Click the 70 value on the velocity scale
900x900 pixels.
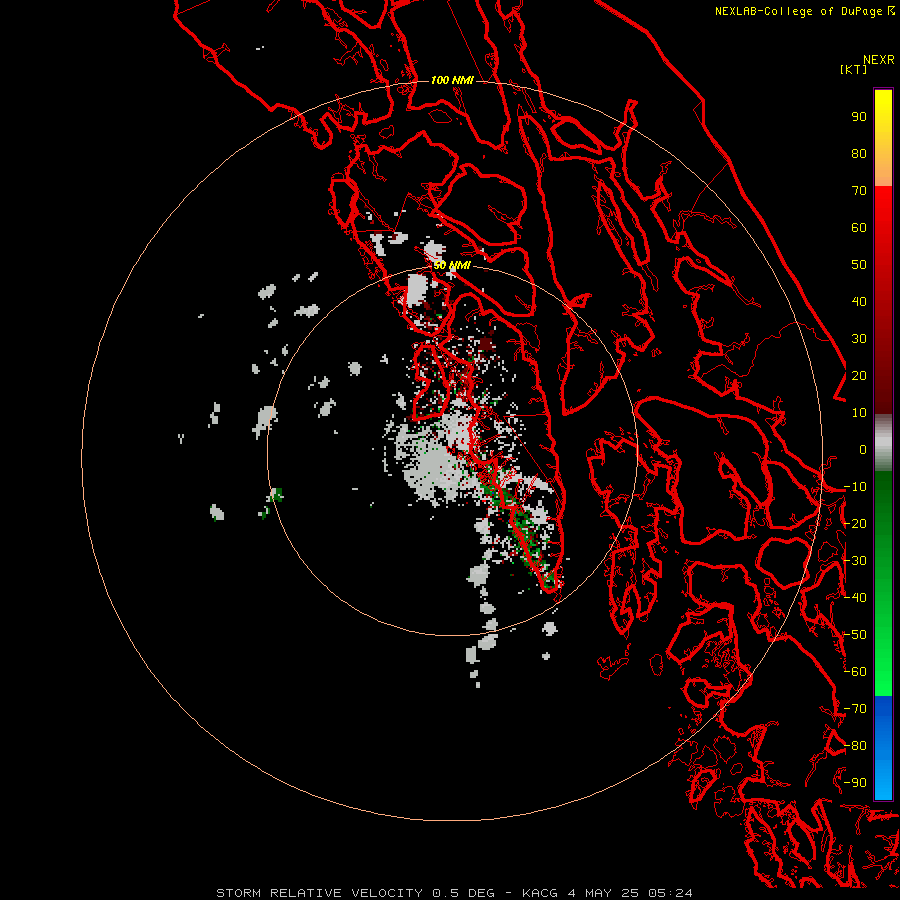tap(859, 191)
